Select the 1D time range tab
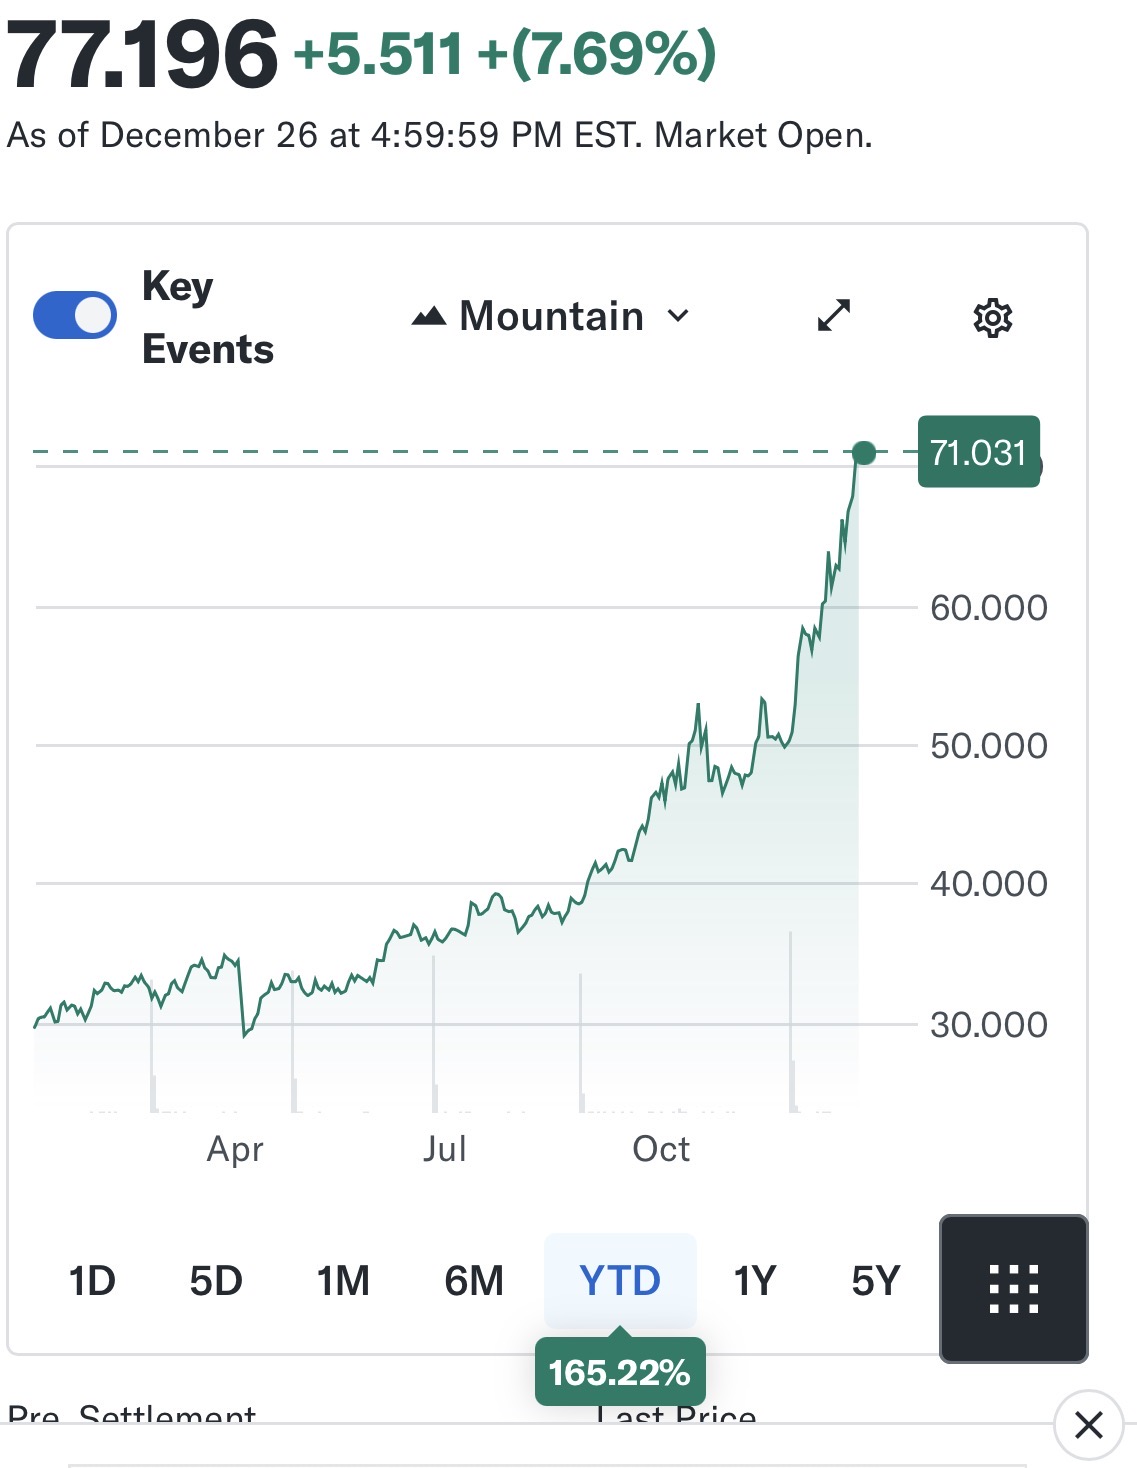Image resolution: width=1137 pixels, height=1468 pixels. [92, 1281]
